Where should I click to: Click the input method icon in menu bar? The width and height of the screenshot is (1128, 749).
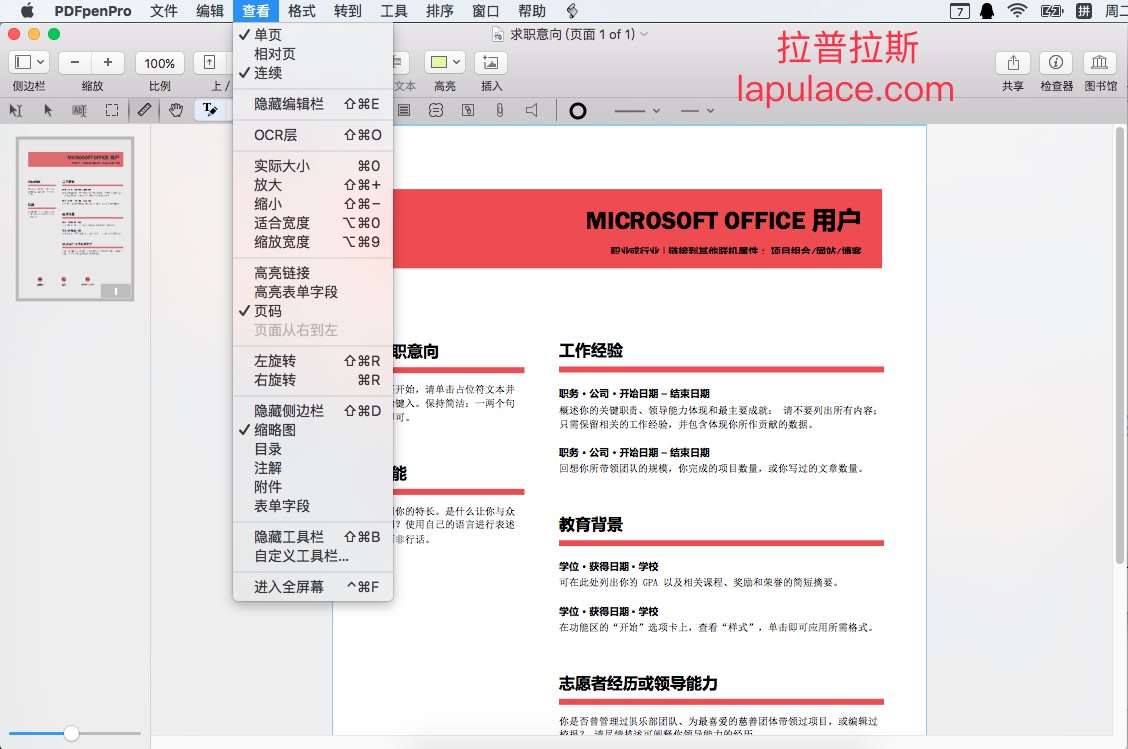pyautogui.click(x=1083, y=11)
